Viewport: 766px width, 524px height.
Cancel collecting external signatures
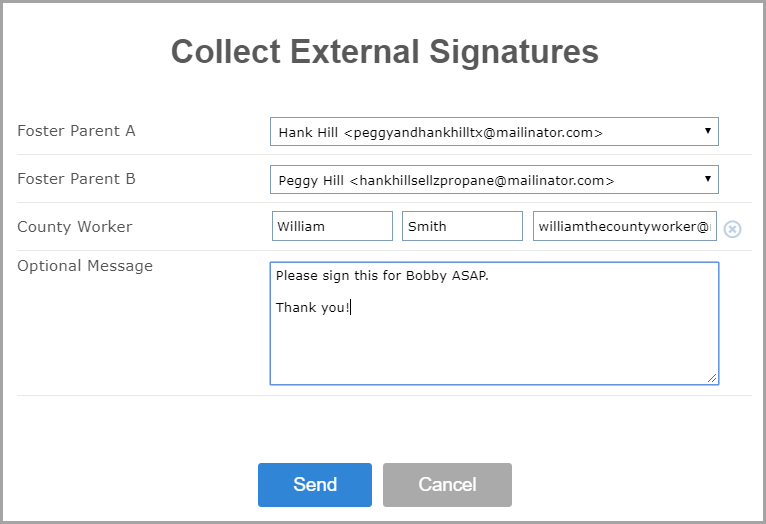(447, 484)
